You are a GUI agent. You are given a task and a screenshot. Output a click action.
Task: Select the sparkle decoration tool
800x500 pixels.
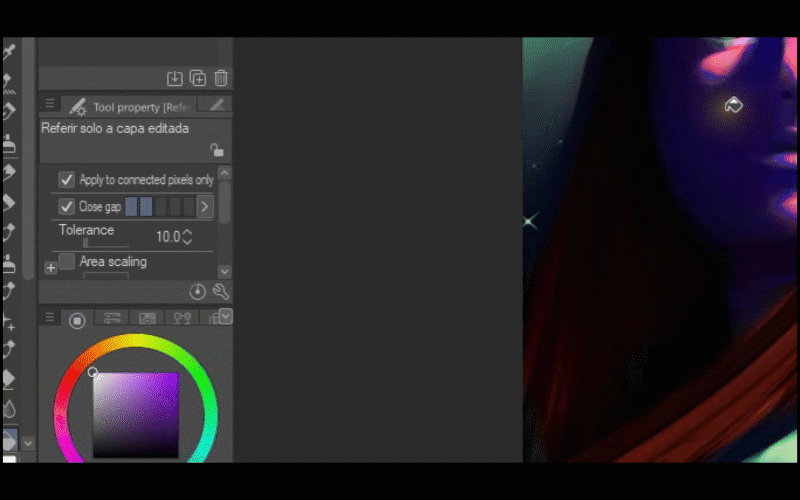pos(9,322)
